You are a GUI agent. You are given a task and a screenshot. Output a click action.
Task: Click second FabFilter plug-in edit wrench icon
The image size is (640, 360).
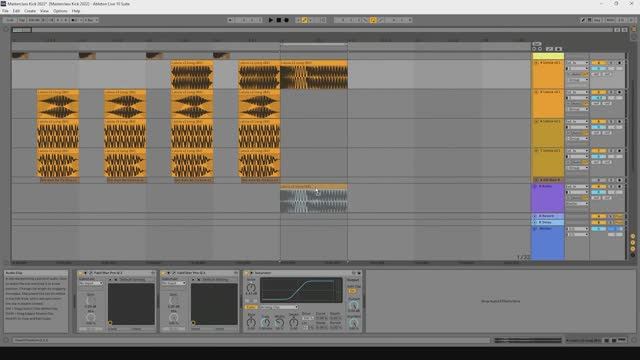[174, 273]
